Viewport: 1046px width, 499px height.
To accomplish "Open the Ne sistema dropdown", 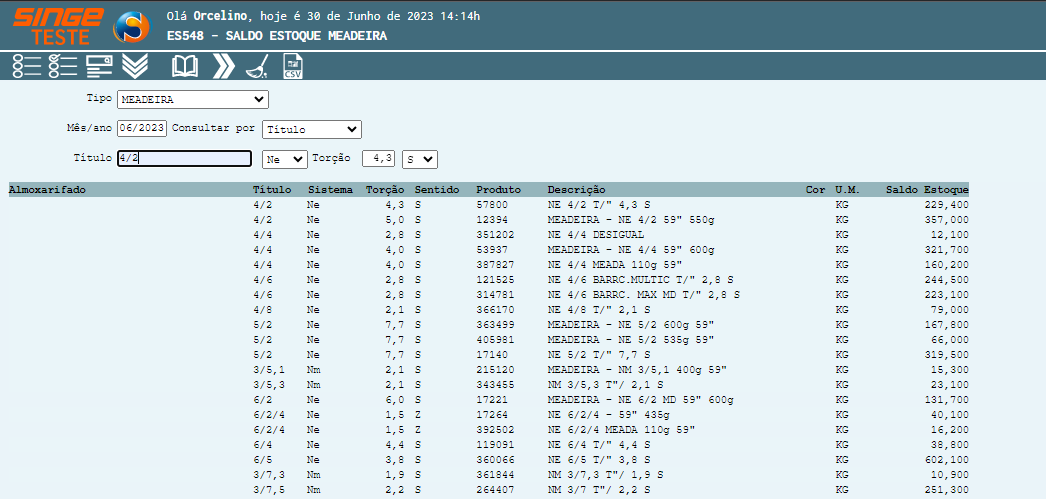I will point(284,159).
